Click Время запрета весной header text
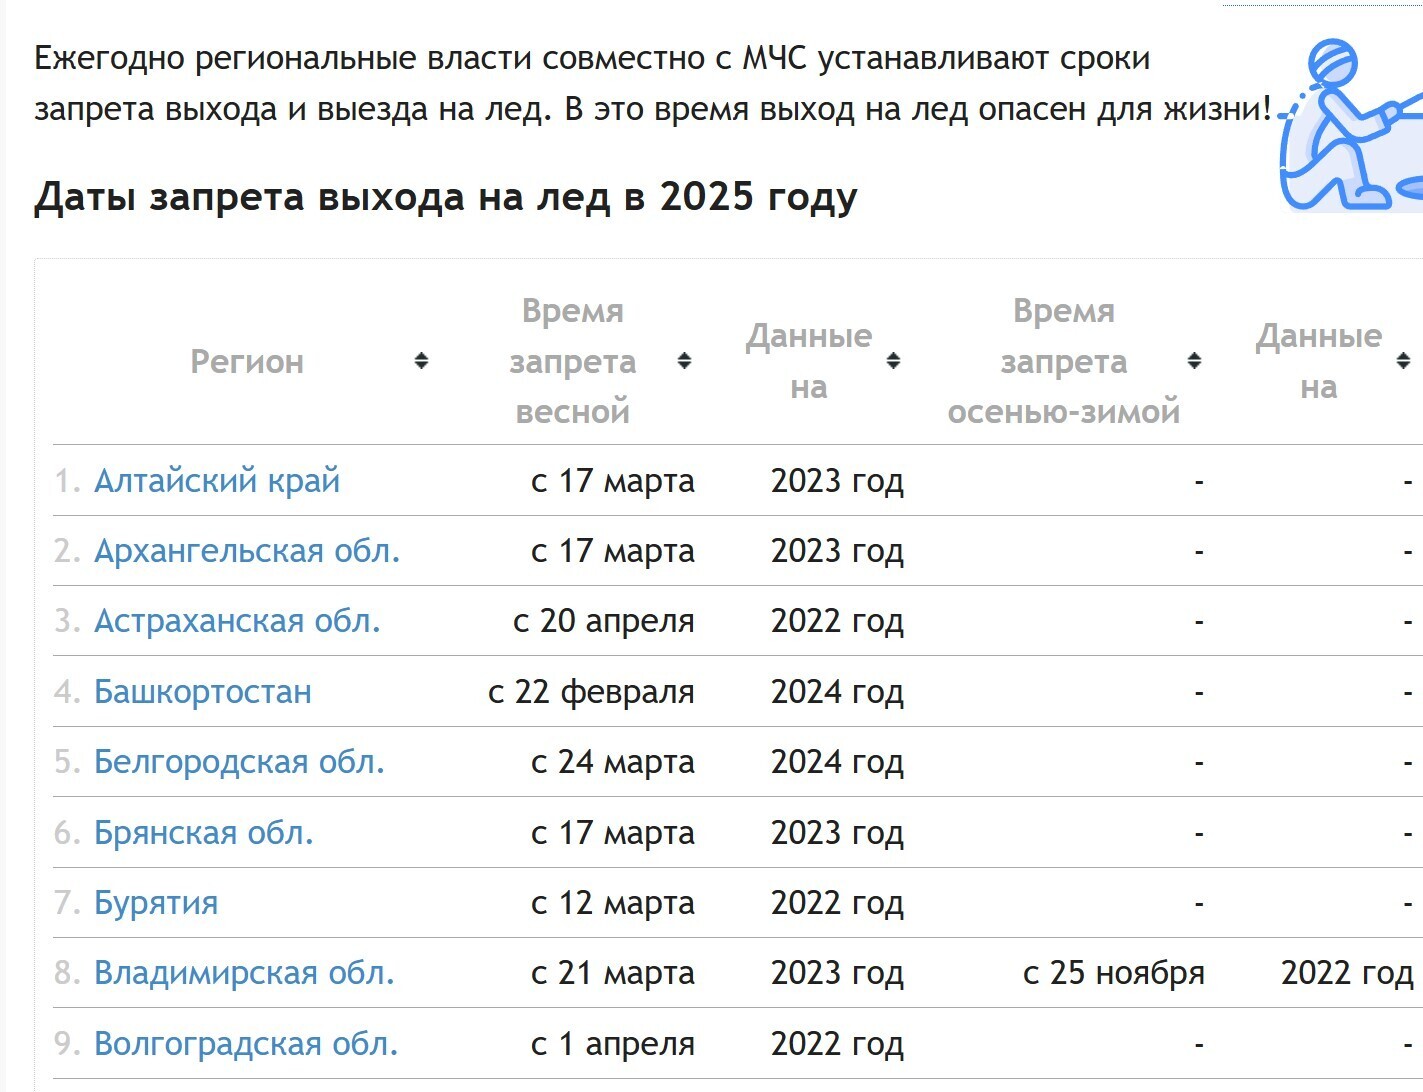This screenshot has width=1423, height=1092. (x=572, y=361)
